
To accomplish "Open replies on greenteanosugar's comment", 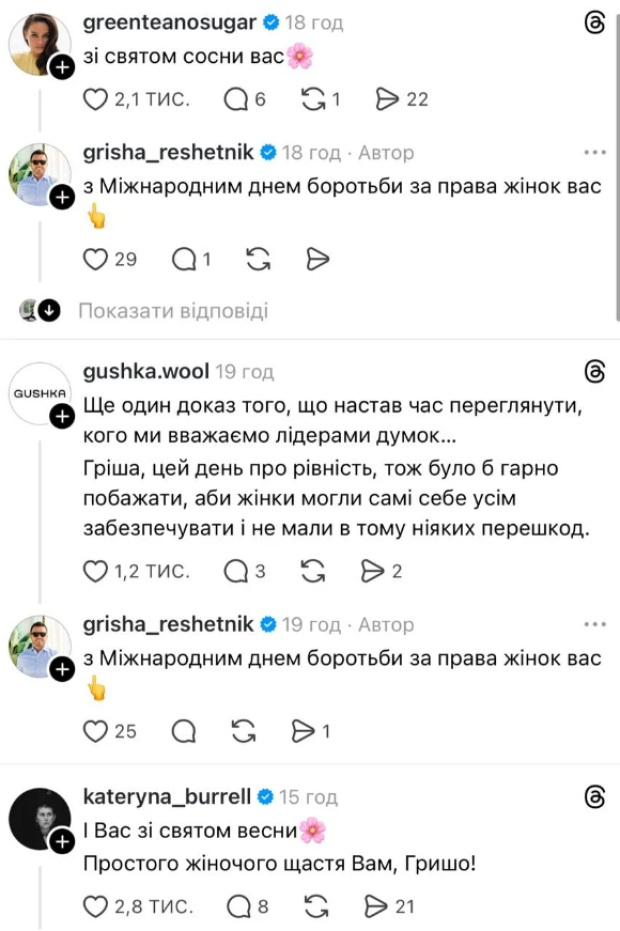I will pos(237,99).
